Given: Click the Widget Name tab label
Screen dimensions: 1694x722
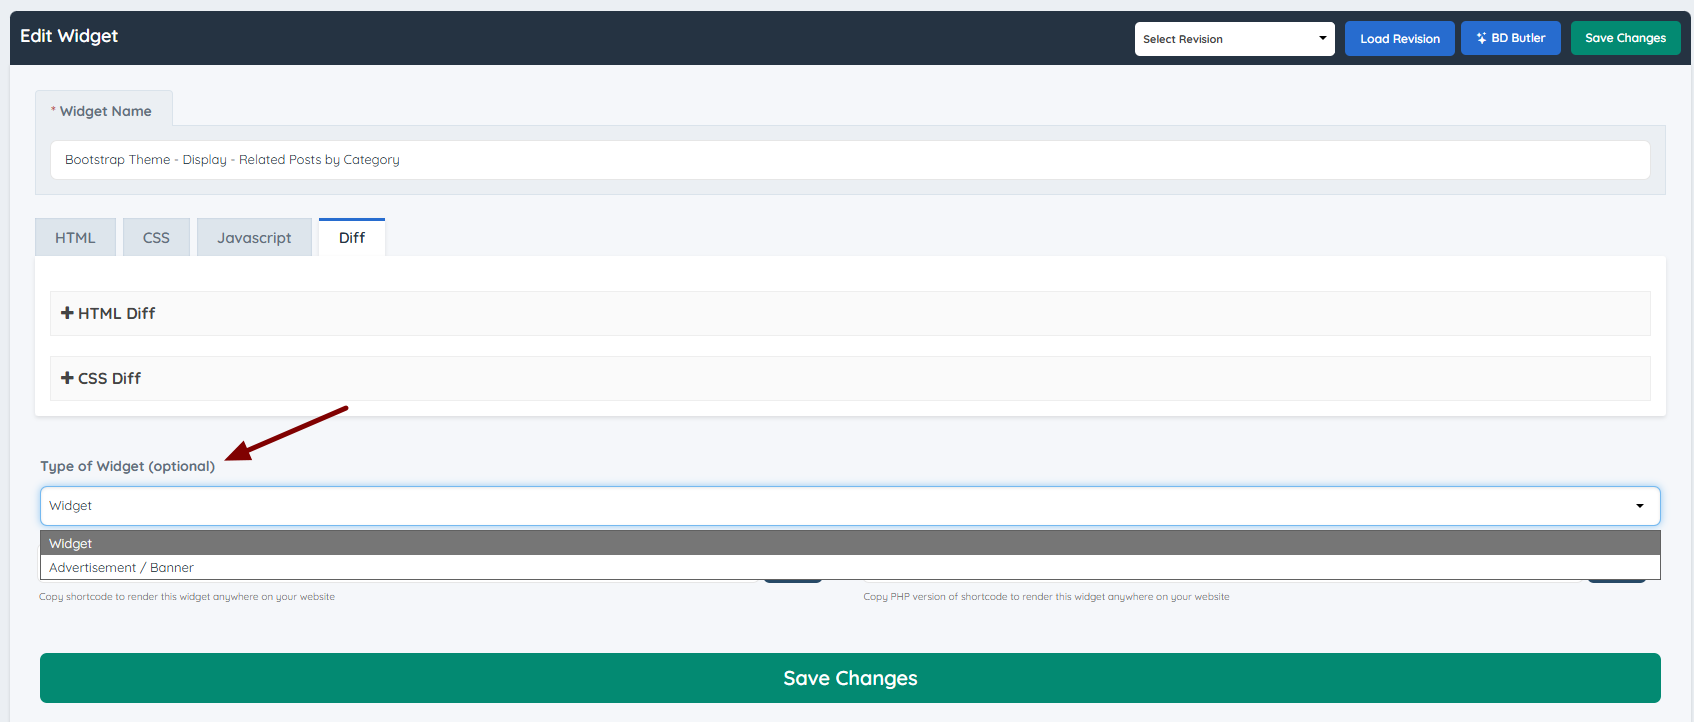Looking at the screenshot, I should (x=104, y=109).
